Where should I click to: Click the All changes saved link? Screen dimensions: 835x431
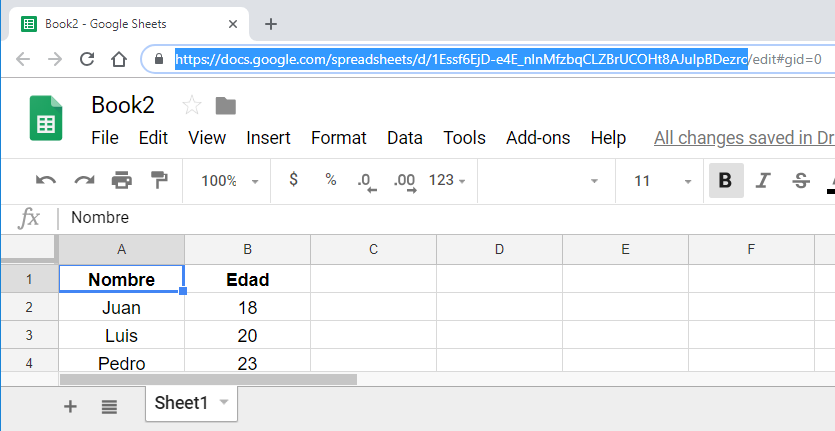[x=743, y=138]
